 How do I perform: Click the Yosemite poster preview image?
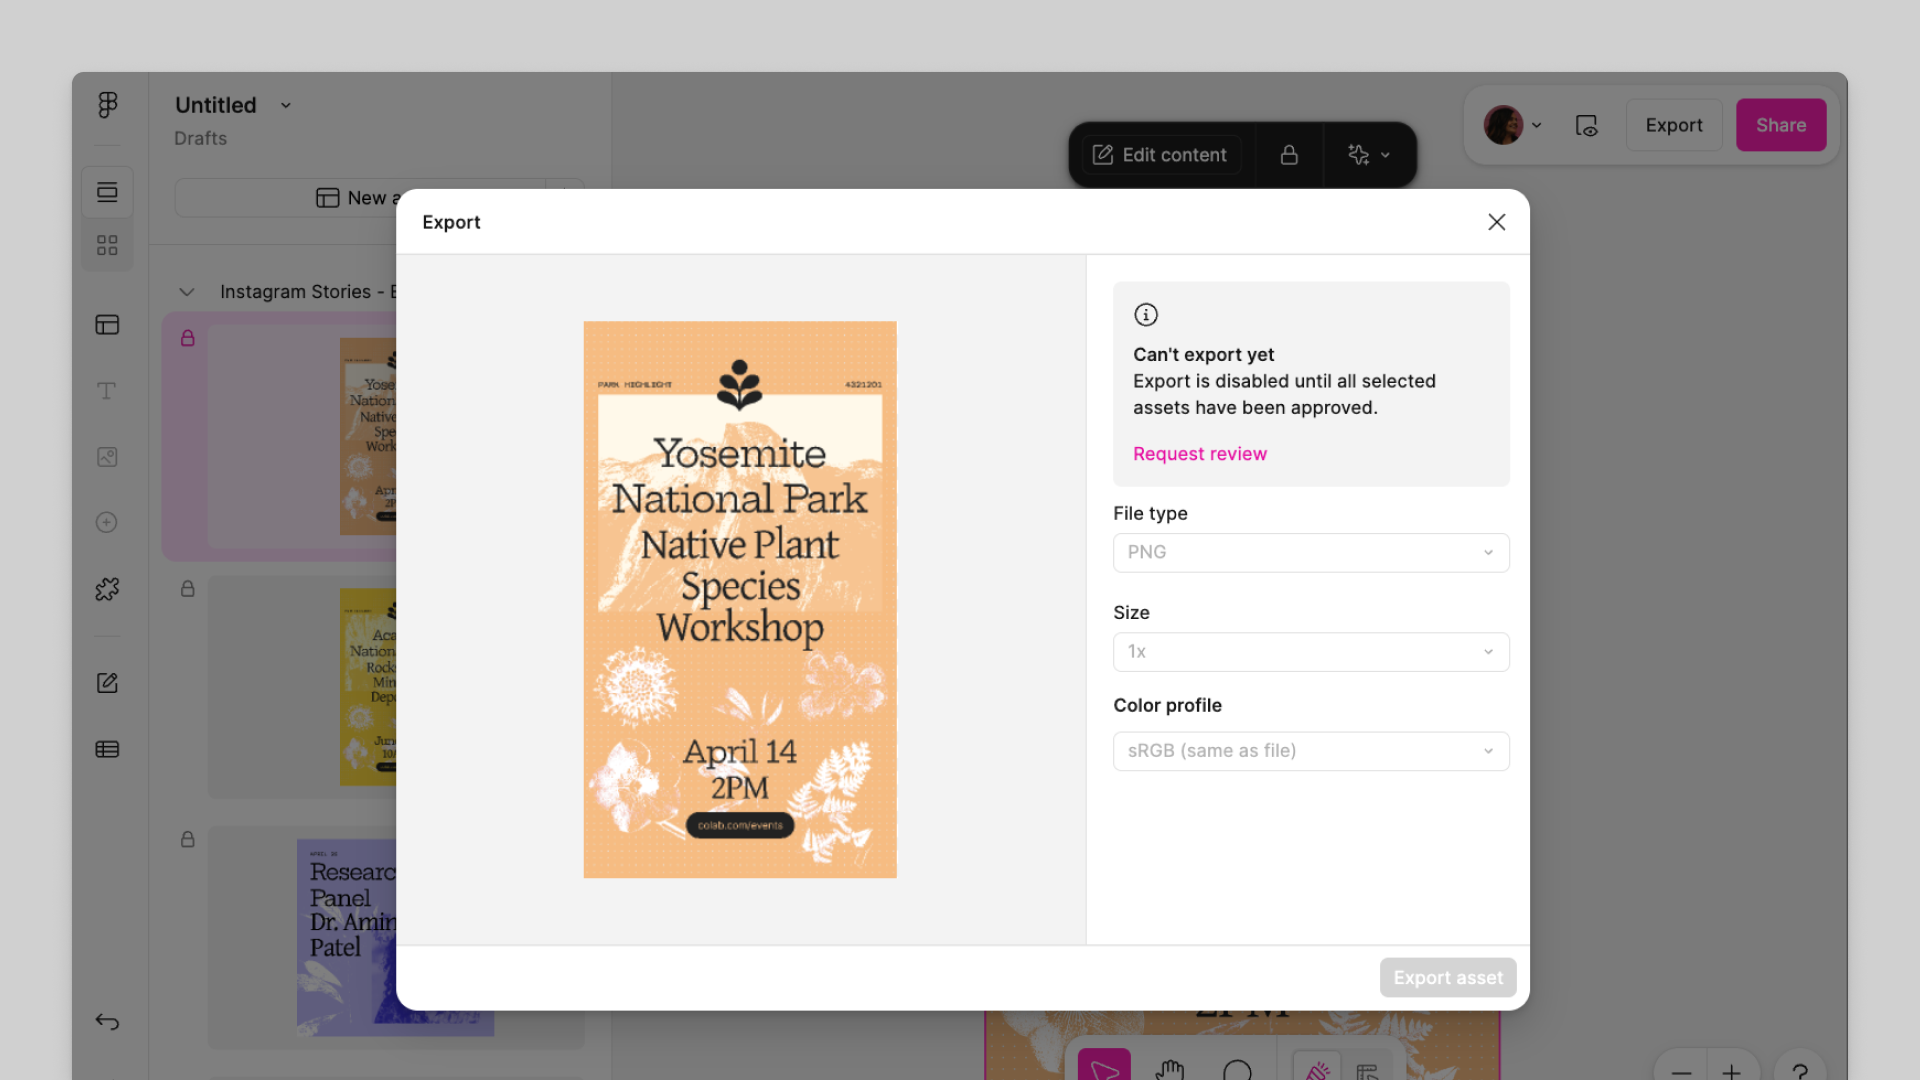point(740,600)
